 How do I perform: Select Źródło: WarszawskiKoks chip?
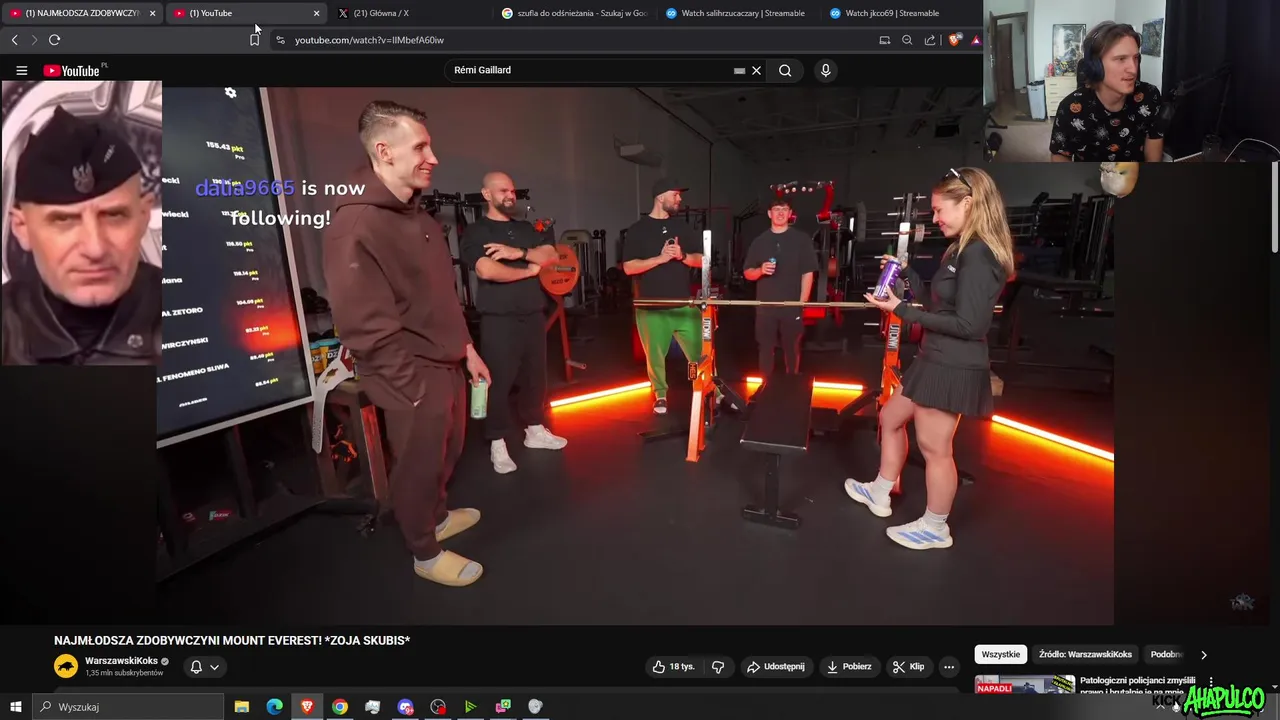tap(1085, 655)
